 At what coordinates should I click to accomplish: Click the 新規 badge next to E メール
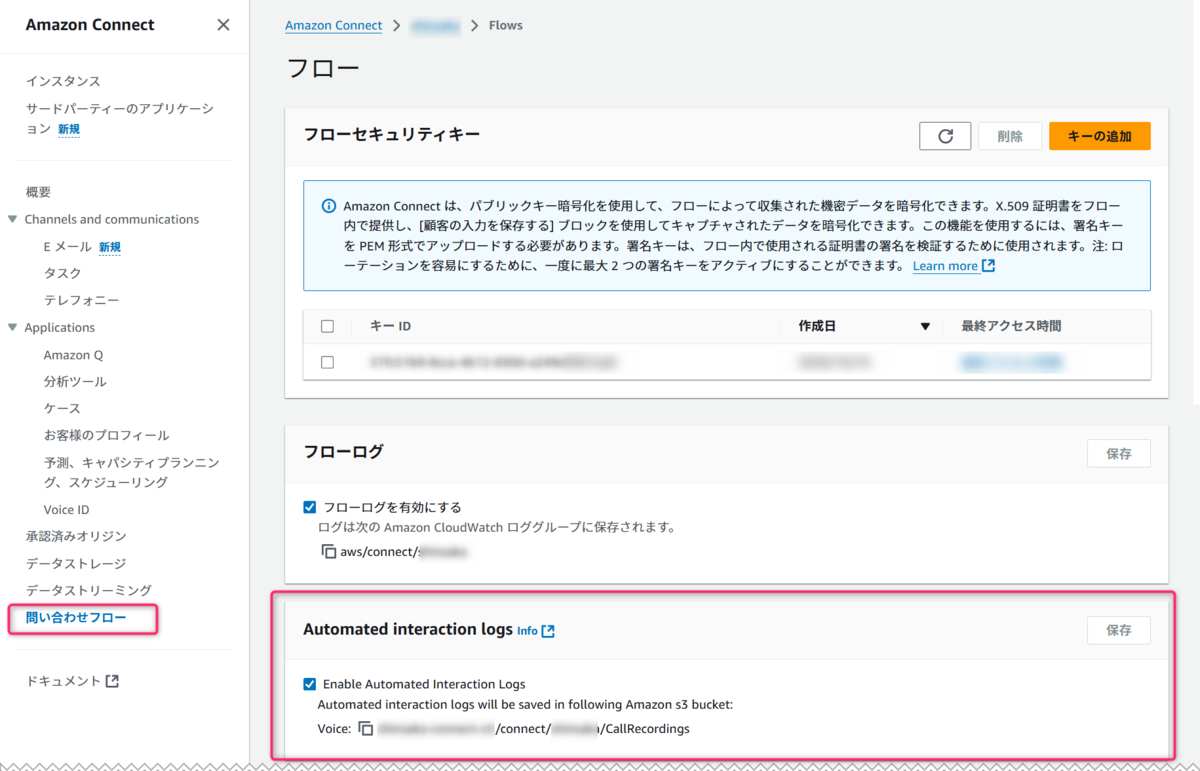click(x=109, y=247)
